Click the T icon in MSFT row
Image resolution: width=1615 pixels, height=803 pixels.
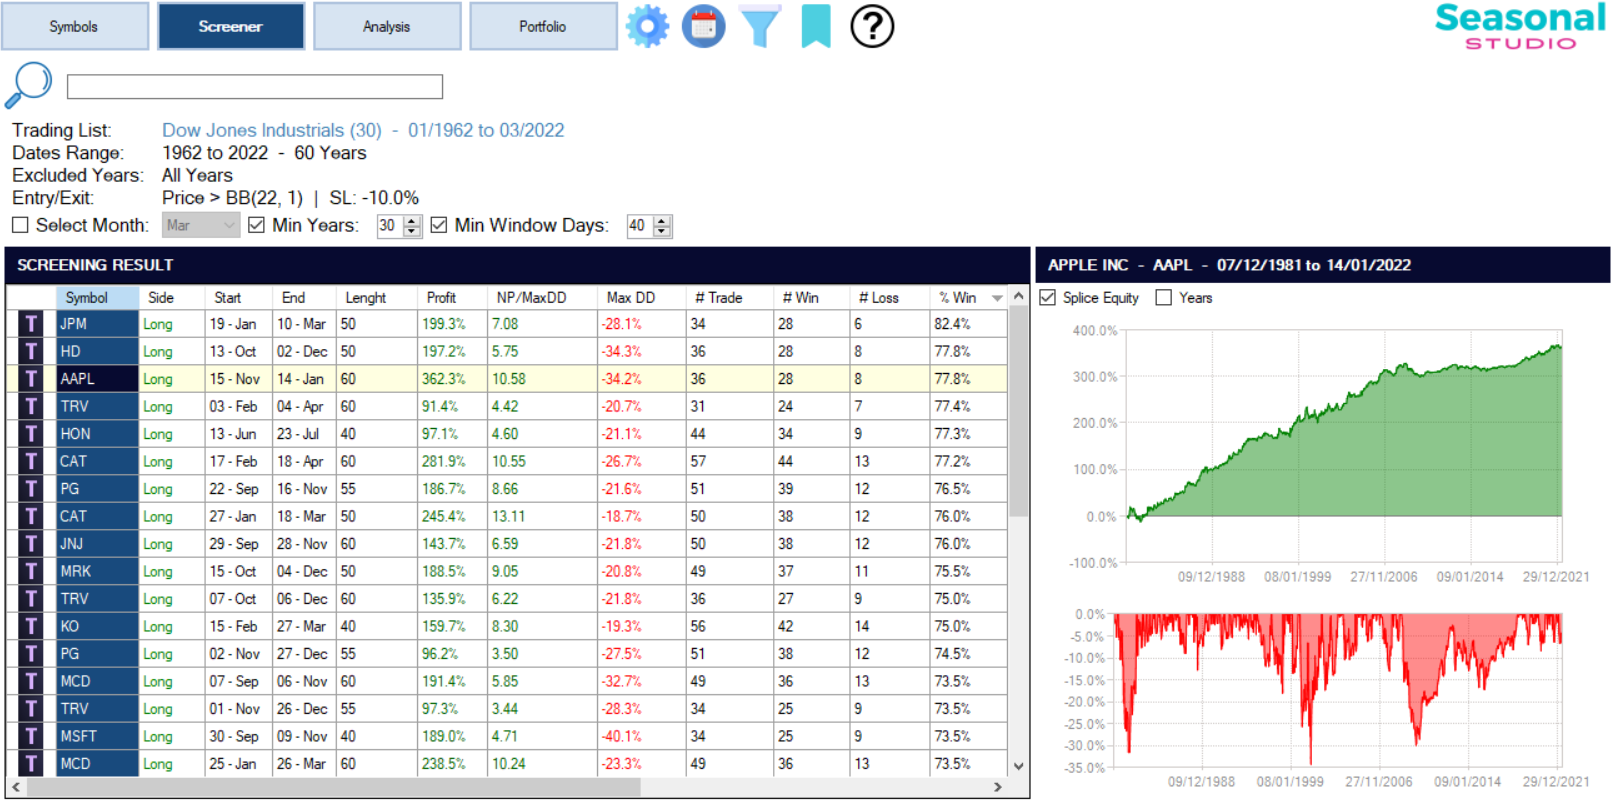(31, 736)
